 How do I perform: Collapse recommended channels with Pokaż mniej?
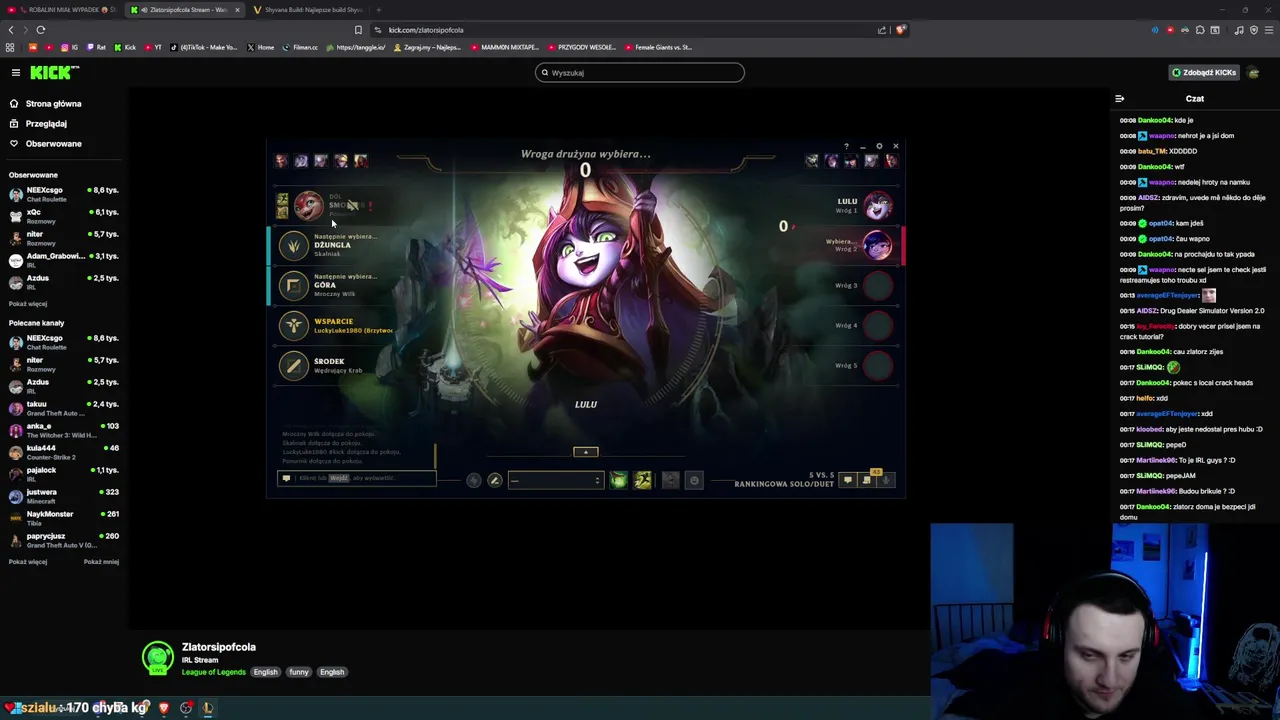point(101,561)
